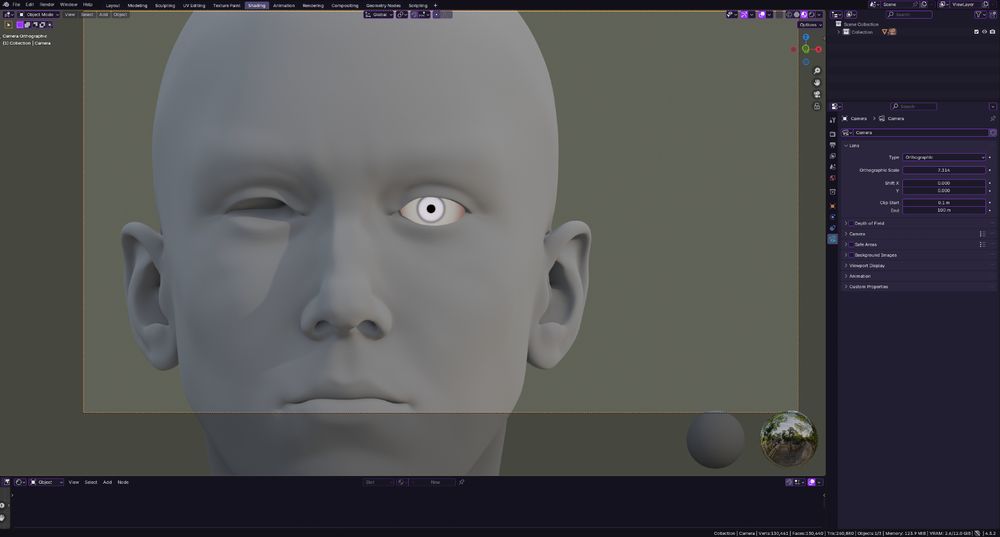Toggle the viewport gizmo display icon
Screen dimensions: 1000x537
[x=744, y=15]
